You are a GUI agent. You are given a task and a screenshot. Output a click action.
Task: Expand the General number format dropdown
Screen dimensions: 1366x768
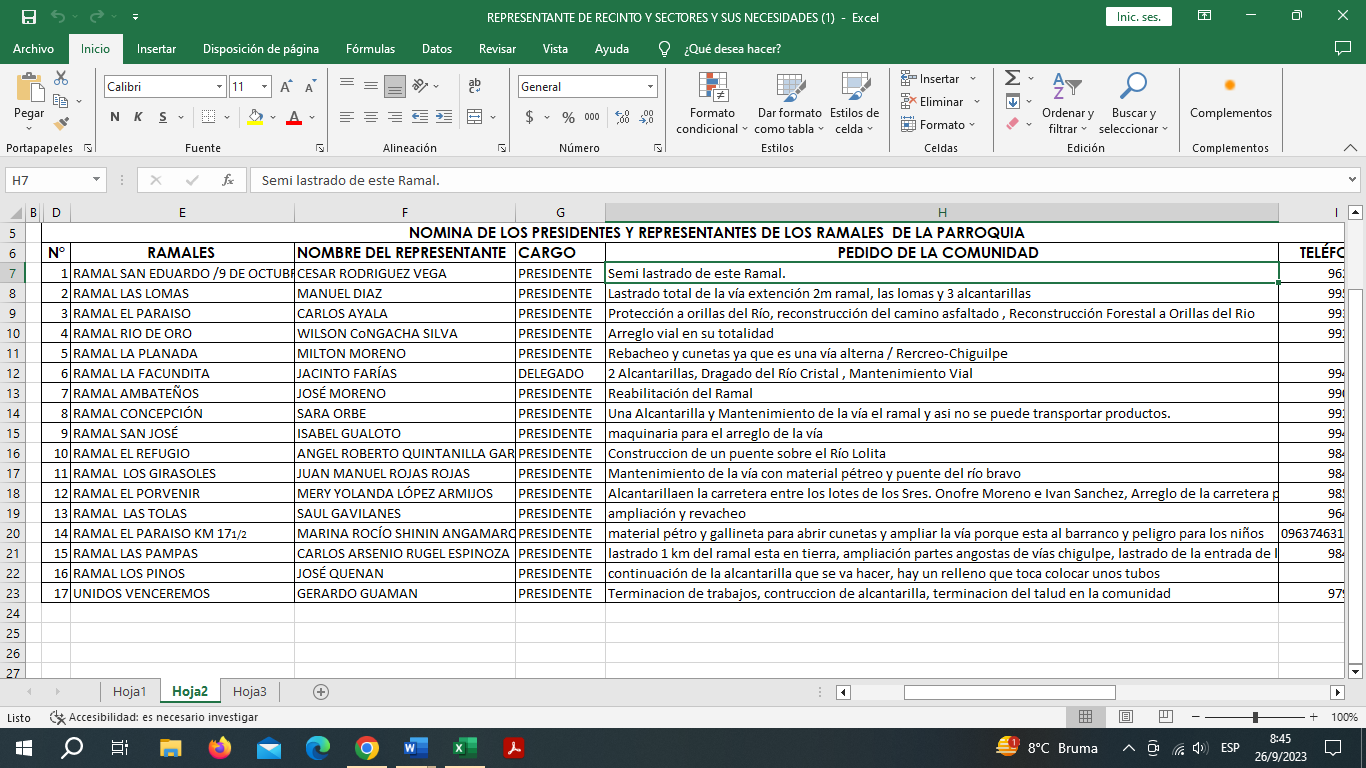click(650, 87)
